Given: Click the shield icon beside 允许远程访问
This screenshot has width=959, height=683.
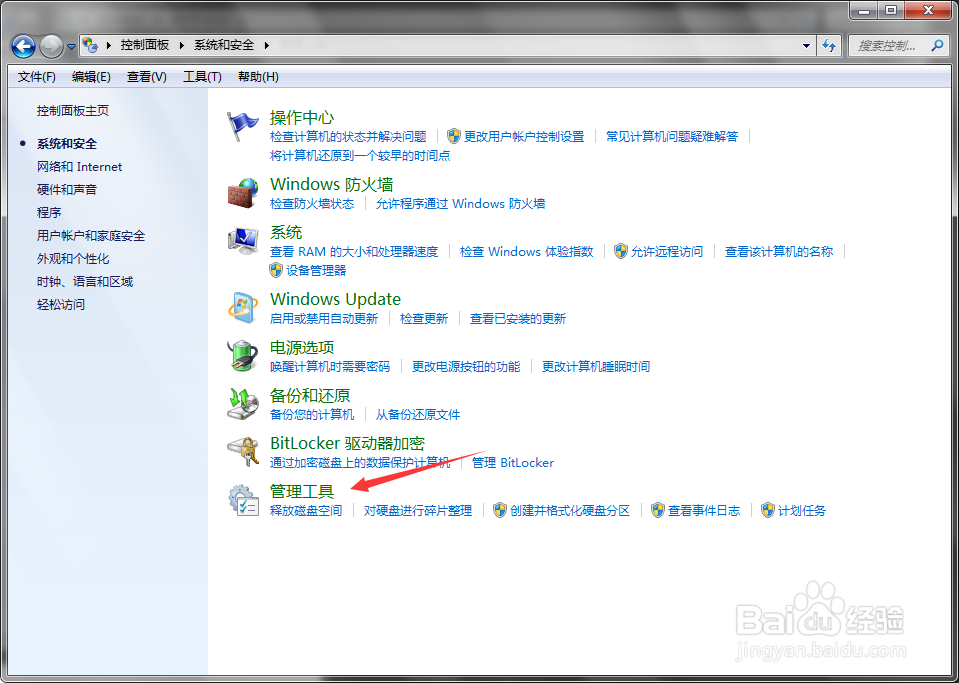Looking at the screenshot, I should 621,251.
